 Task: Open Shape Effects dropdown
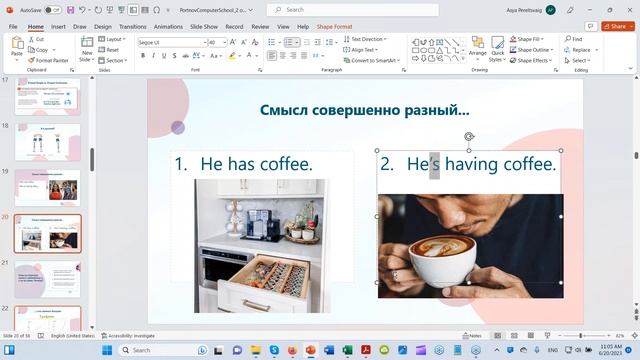click(531, 60)
